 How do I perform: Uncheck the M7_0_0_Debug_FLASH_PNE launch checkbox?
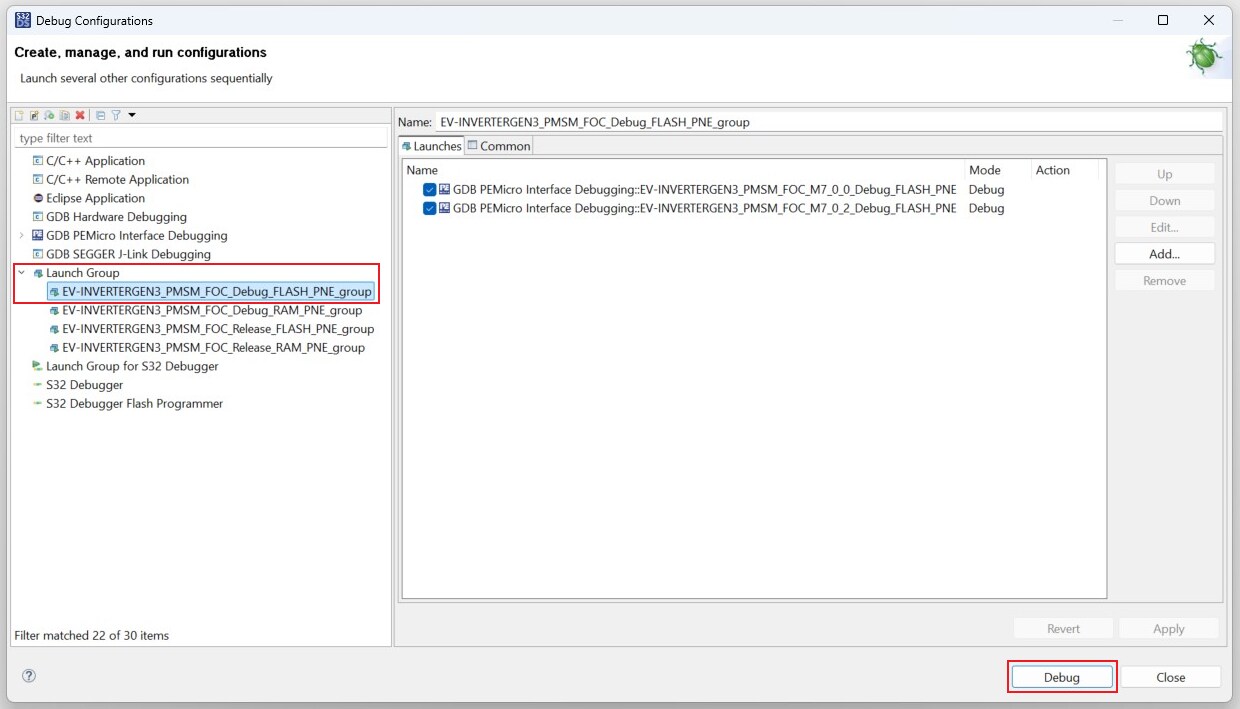(430, 190)
